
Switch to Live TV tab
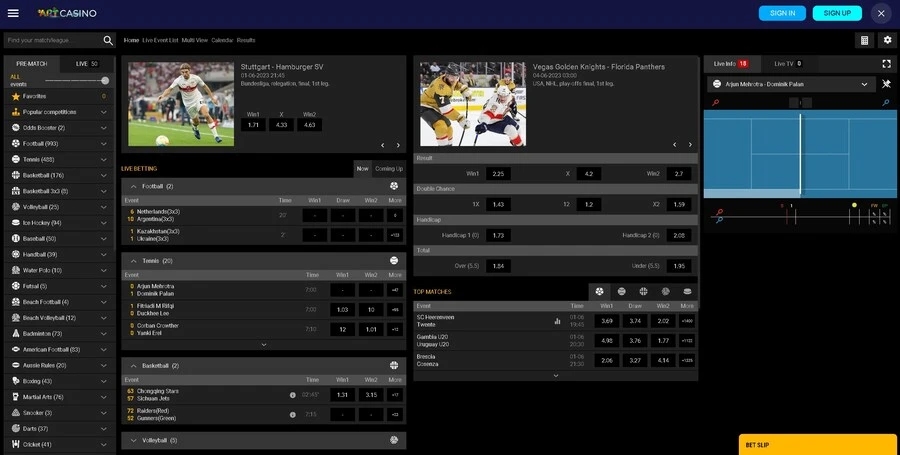click(x=788, y=64)
